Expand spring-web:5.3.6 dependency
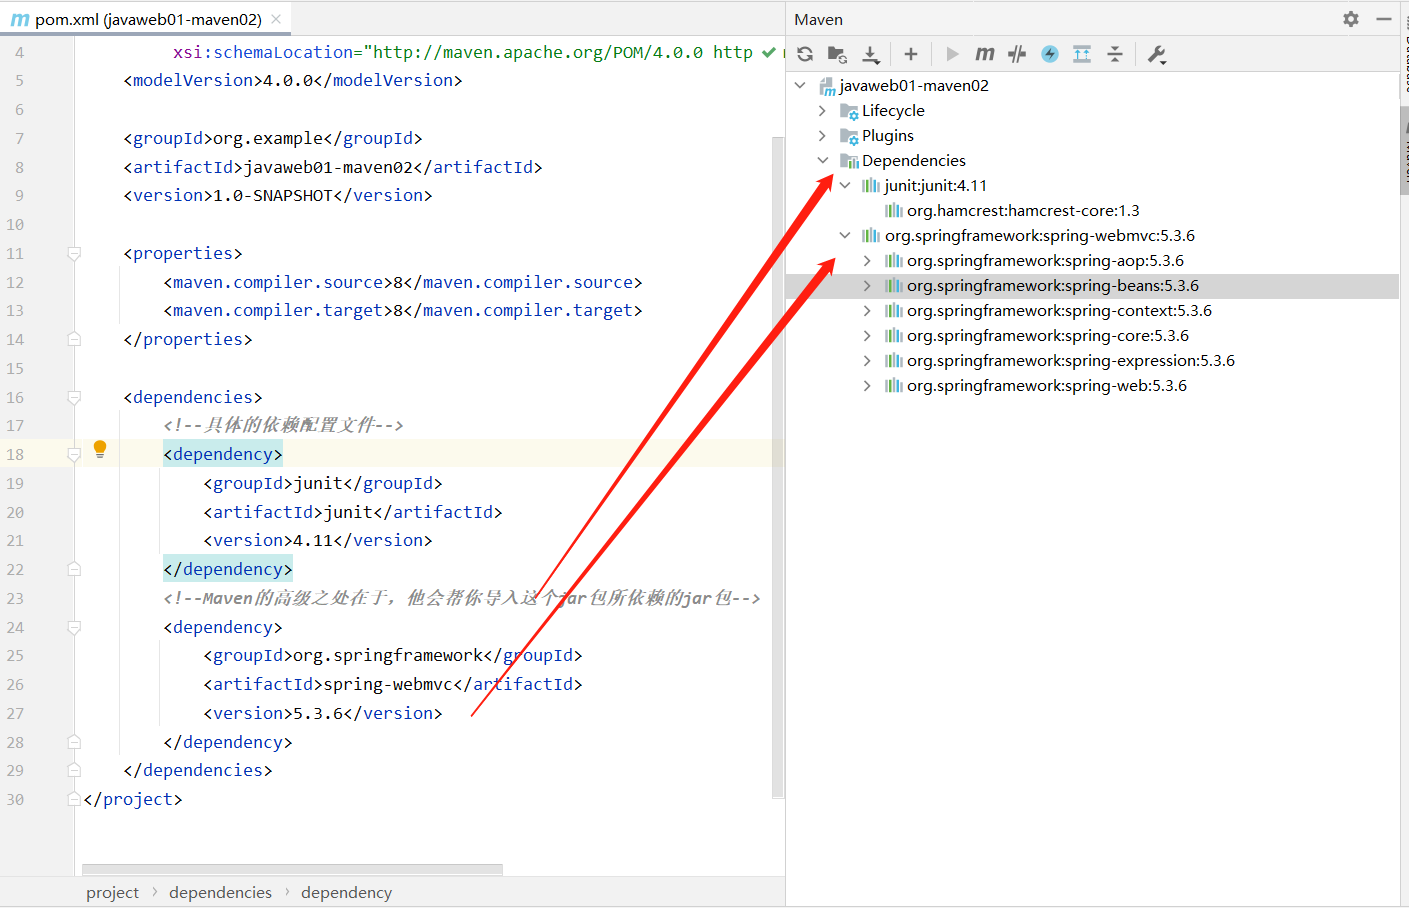The height and width of the screenshot is (908, 1409). coord(867,386)
